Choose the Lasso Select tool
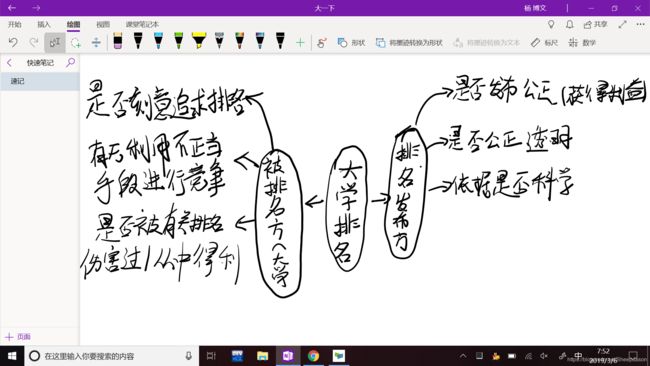The width and height of the screenshot is (650, 366). click(x=75, y=42)
